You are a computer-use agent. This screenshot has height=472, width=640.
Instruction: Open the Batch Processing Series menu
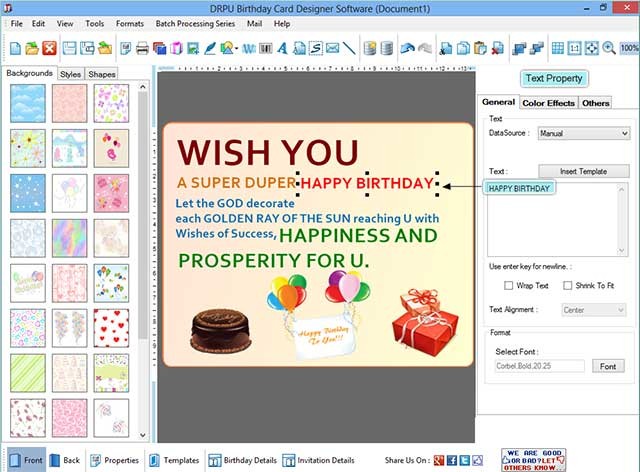coord(193,22)
